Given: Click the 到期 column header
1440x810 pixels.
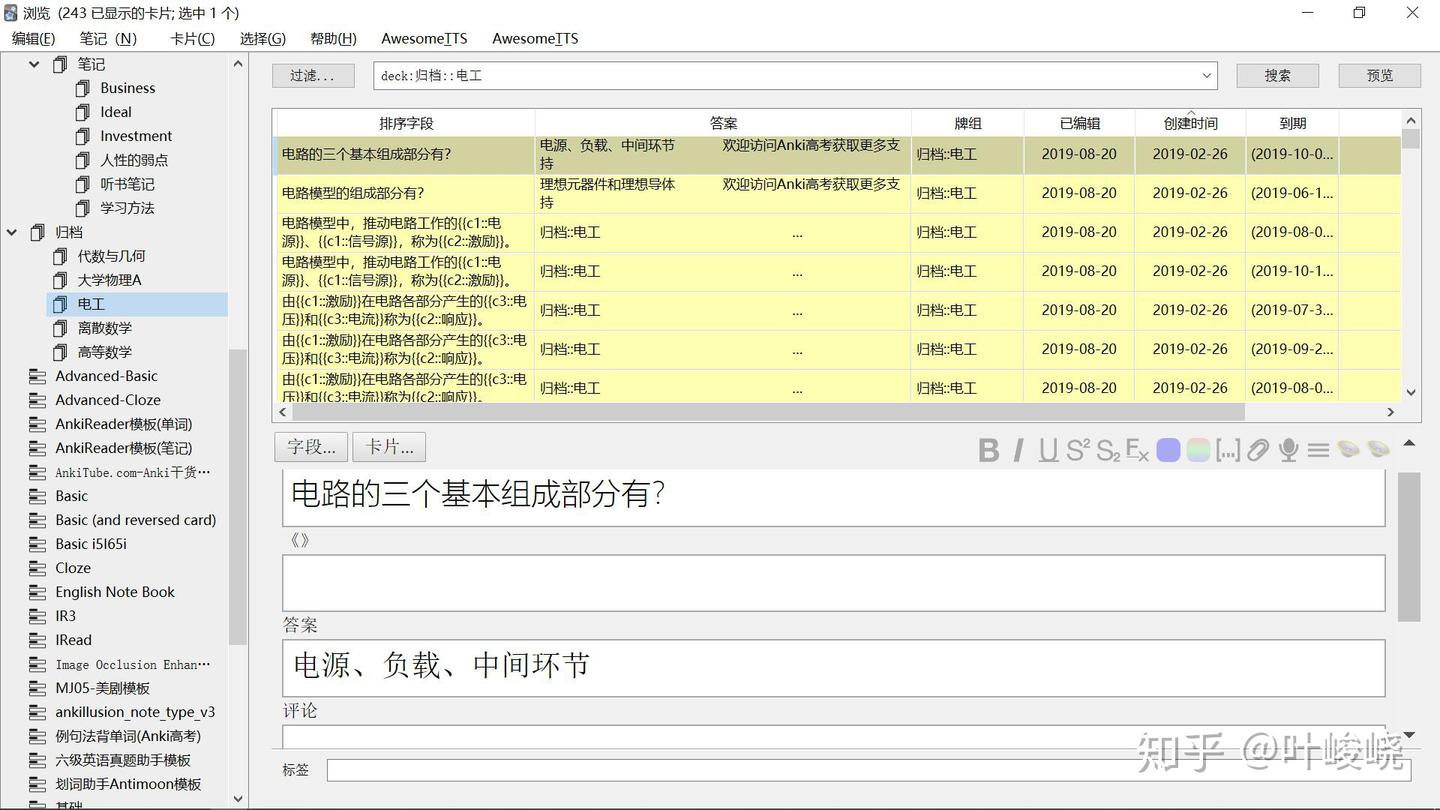Looking at the screenshot, I should pos(1293,123).
